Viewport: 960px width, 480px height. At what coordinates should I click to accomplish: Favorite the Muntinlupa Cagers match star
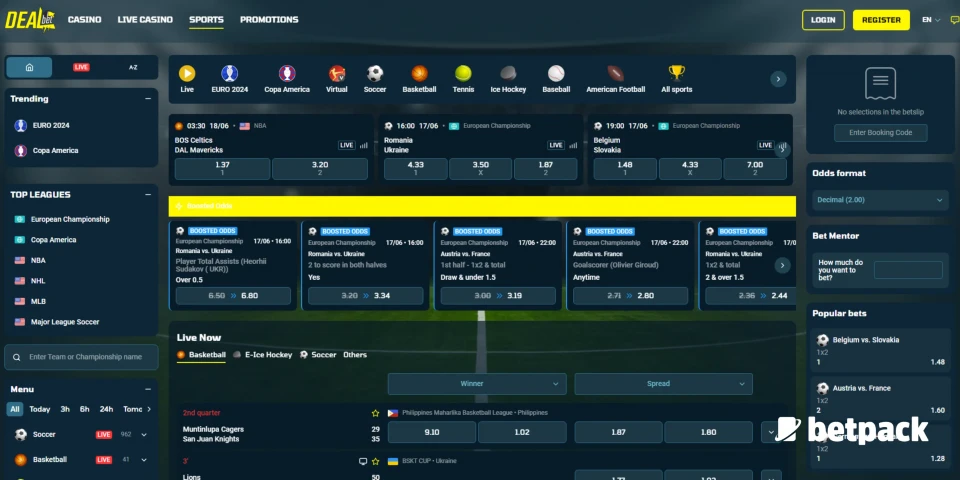click(376, 413)
